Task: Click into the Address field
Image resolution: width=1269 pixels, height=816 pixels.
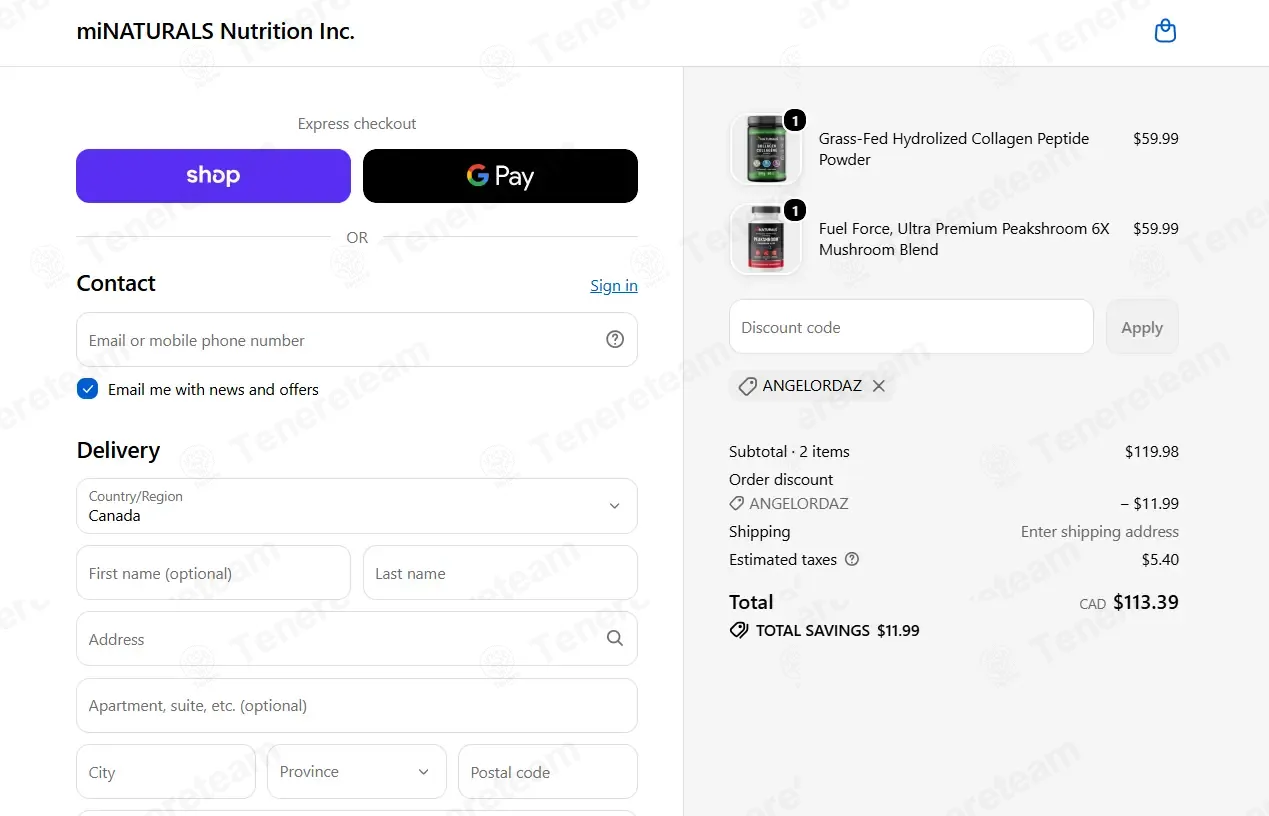Action: [x=357, y=639]
